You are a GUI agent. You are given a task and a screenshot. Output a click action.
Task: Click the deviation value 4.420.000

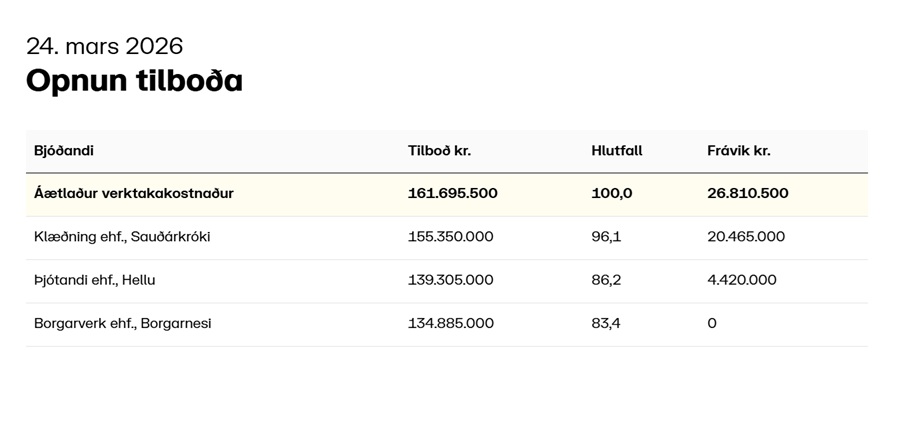pyautogui.click(x=741, y=280)
